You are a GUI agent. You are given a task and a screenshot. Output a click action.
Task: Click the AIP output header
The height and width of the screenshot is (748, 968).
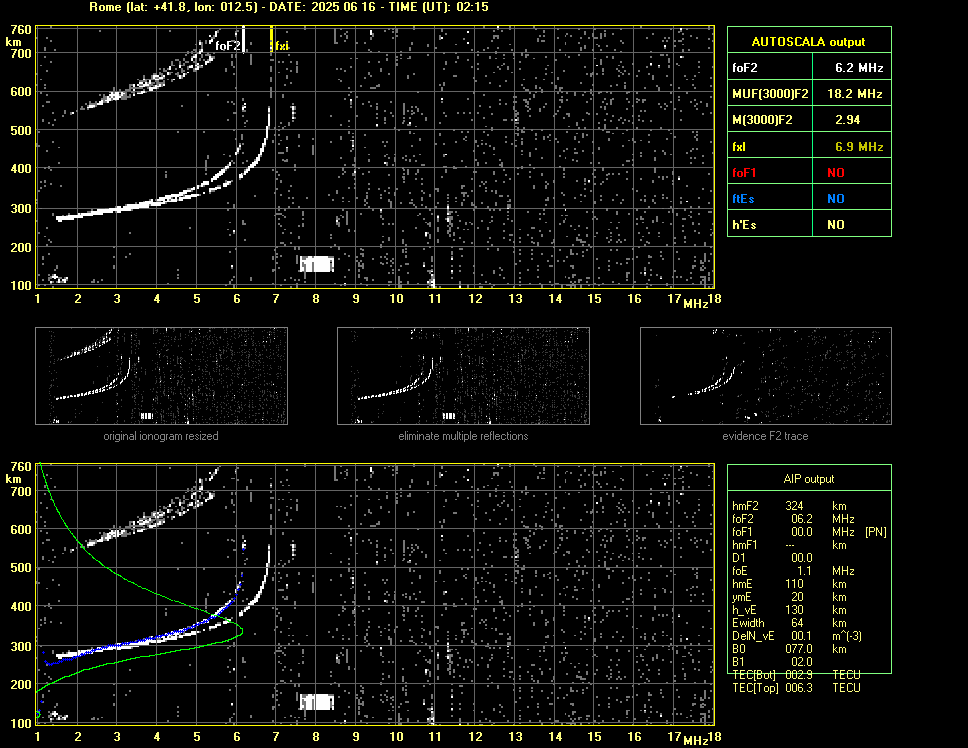coord(809,478)
